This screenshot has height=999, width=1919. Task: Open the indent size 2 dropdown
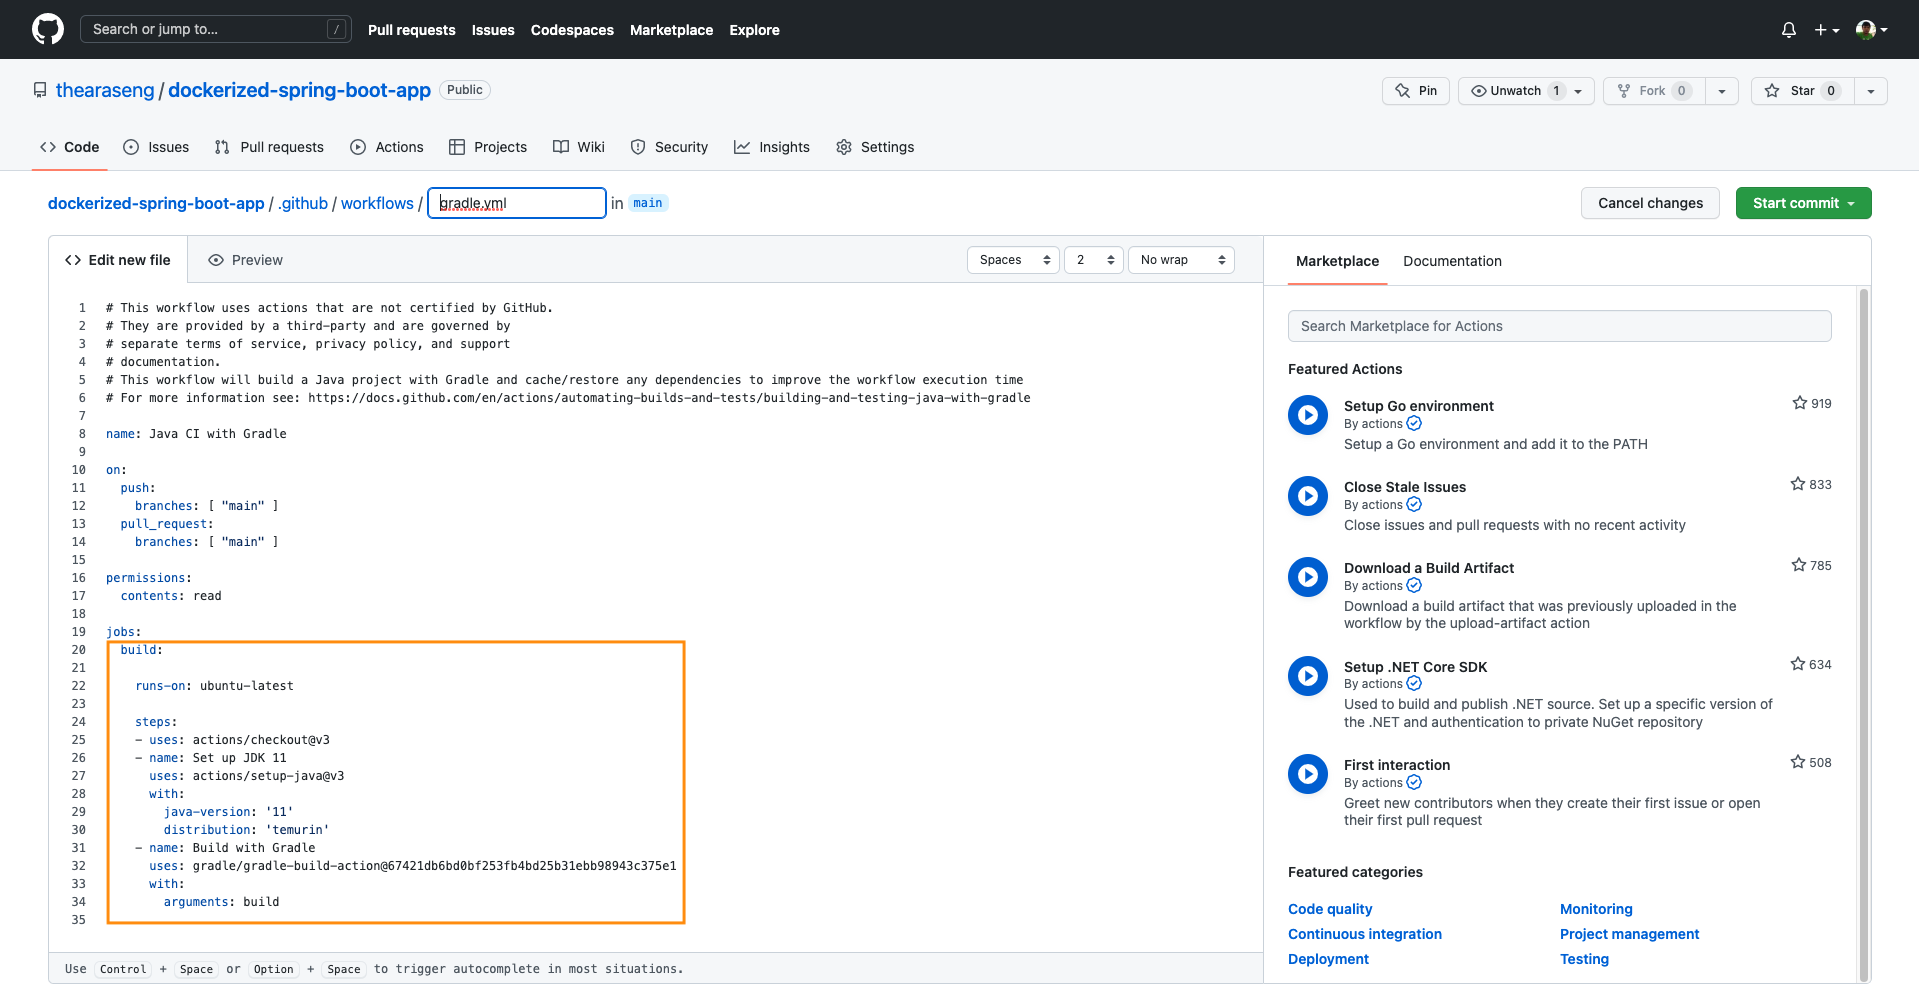point(1094,260)
